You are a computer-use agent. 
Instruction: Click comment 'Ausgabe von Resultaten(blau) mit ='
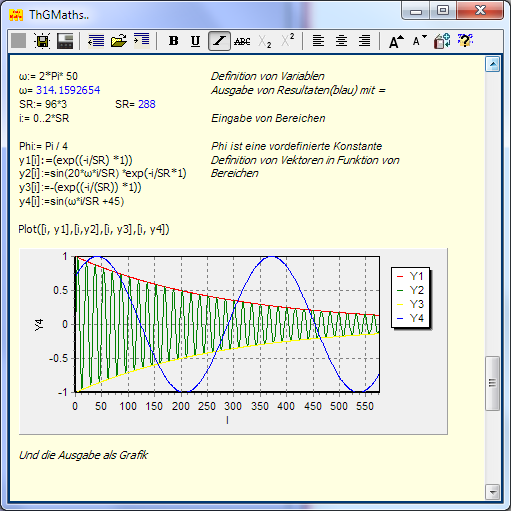tap(298, 90)
